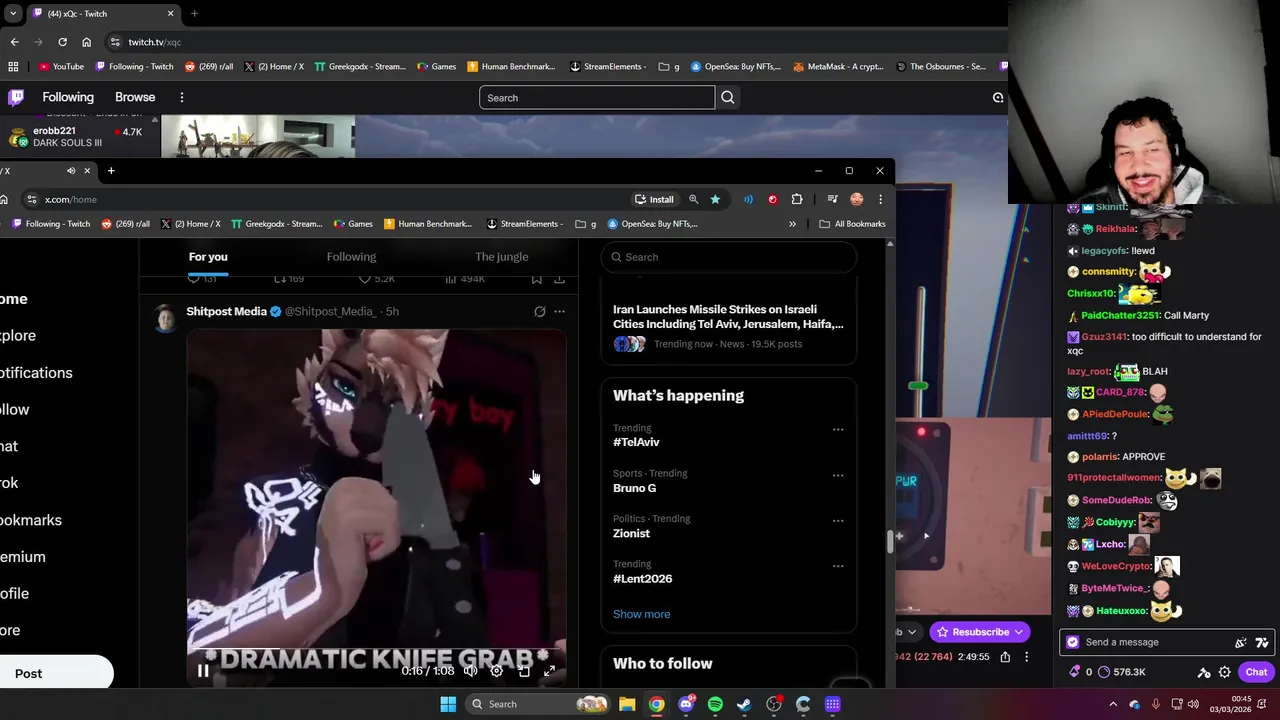Toggle the bookmark star for x.com
Screen dimensions: 1280x720
pyautogui.click(x=715, y=199)
